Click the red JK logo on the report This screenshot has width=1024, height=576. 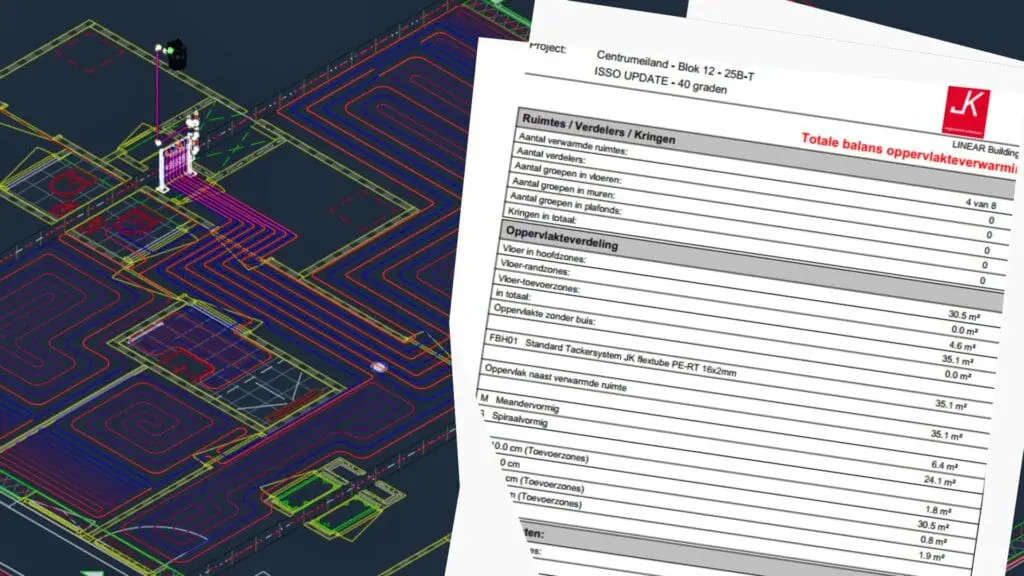click(x=966, y=109)
